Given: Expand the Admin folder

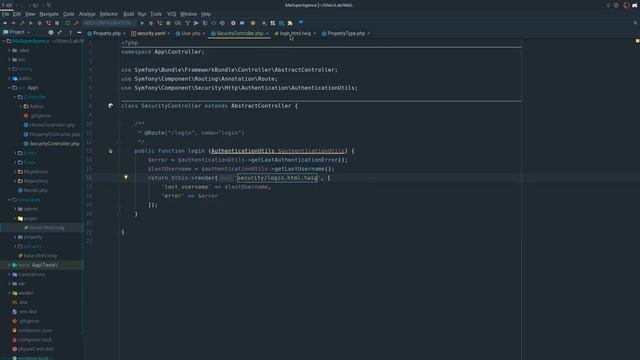Looking at the screenshot, I should (x=21, y=107).
